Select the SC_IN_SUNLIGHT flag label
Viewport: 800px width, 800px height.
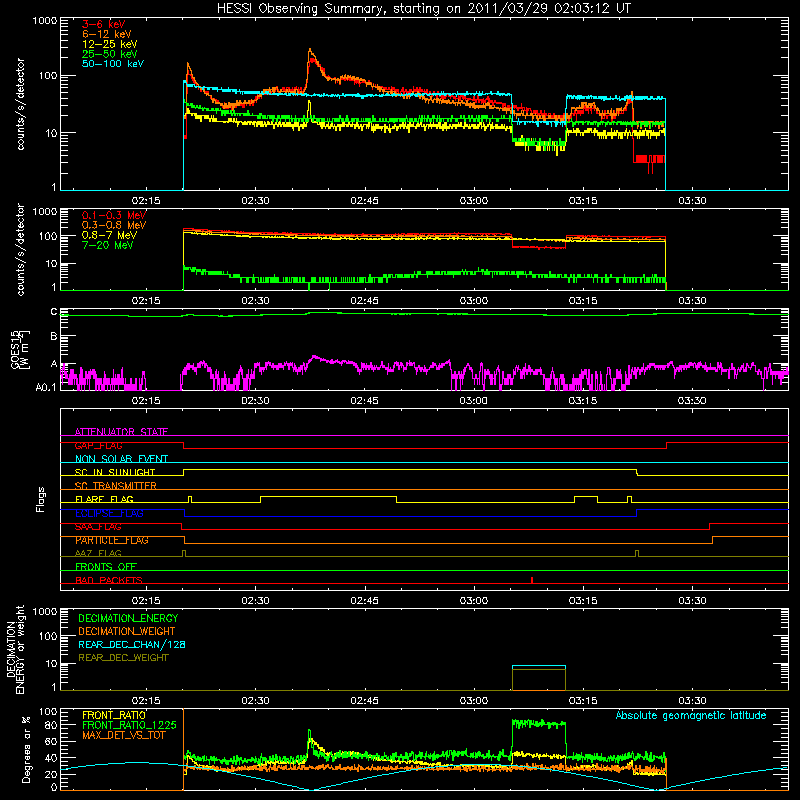pos(115,472)
